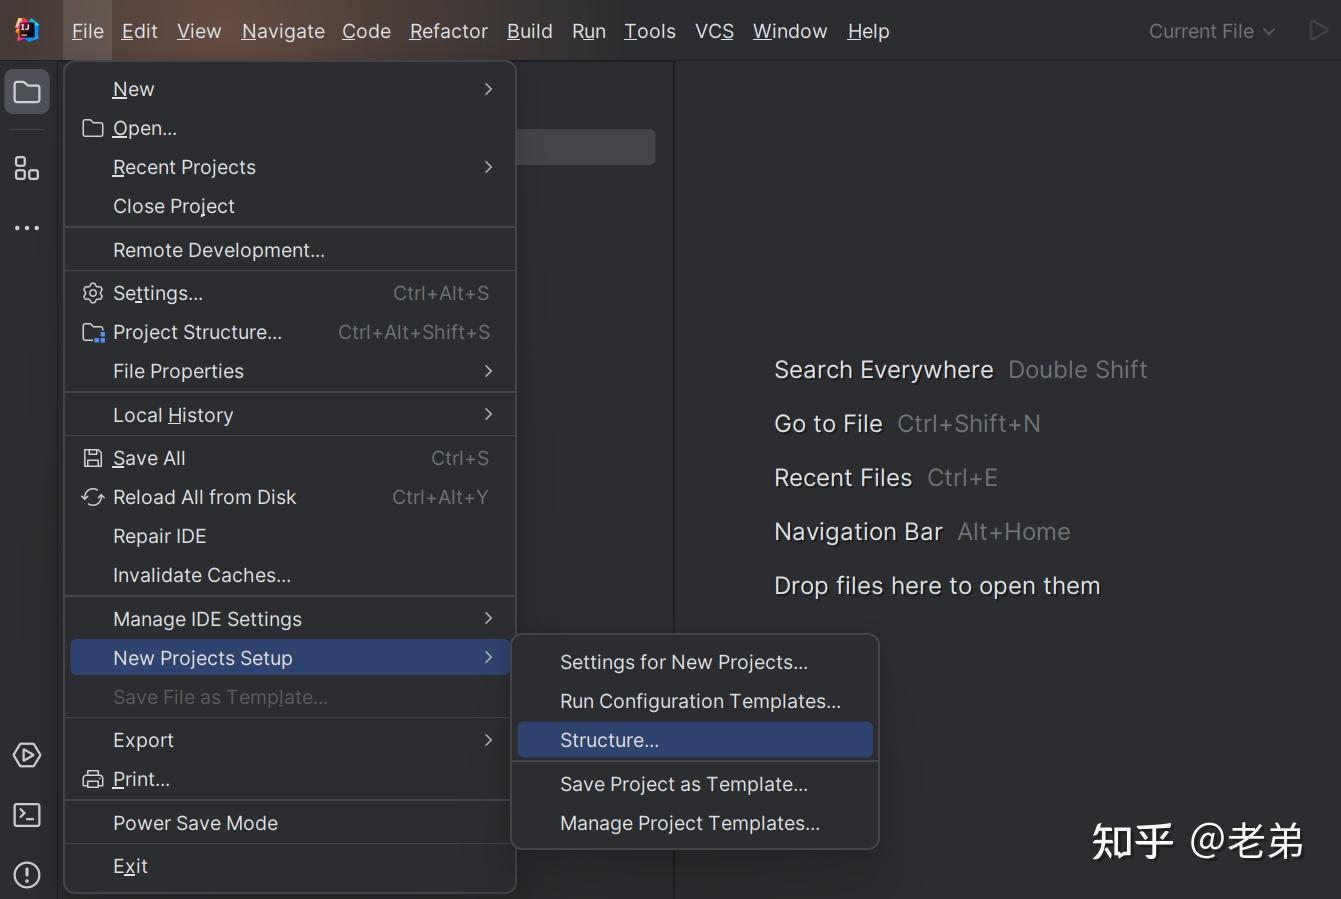Choose Settings... from the File menu
This screenshot has width=1341, height=899.
[x=158, y=293]
